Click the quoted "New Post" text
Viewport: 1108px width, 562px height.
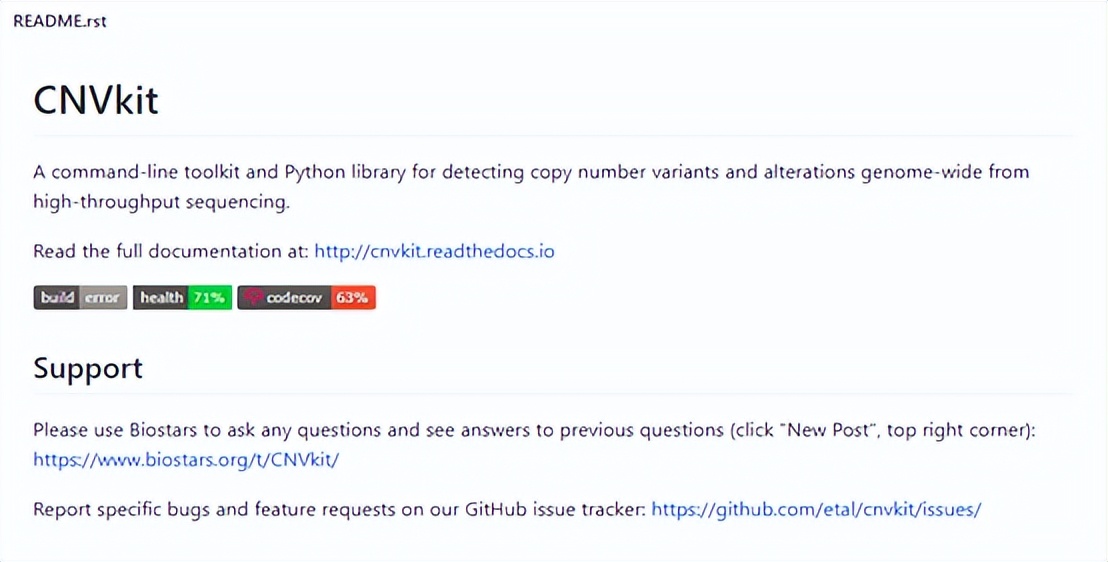820,430
